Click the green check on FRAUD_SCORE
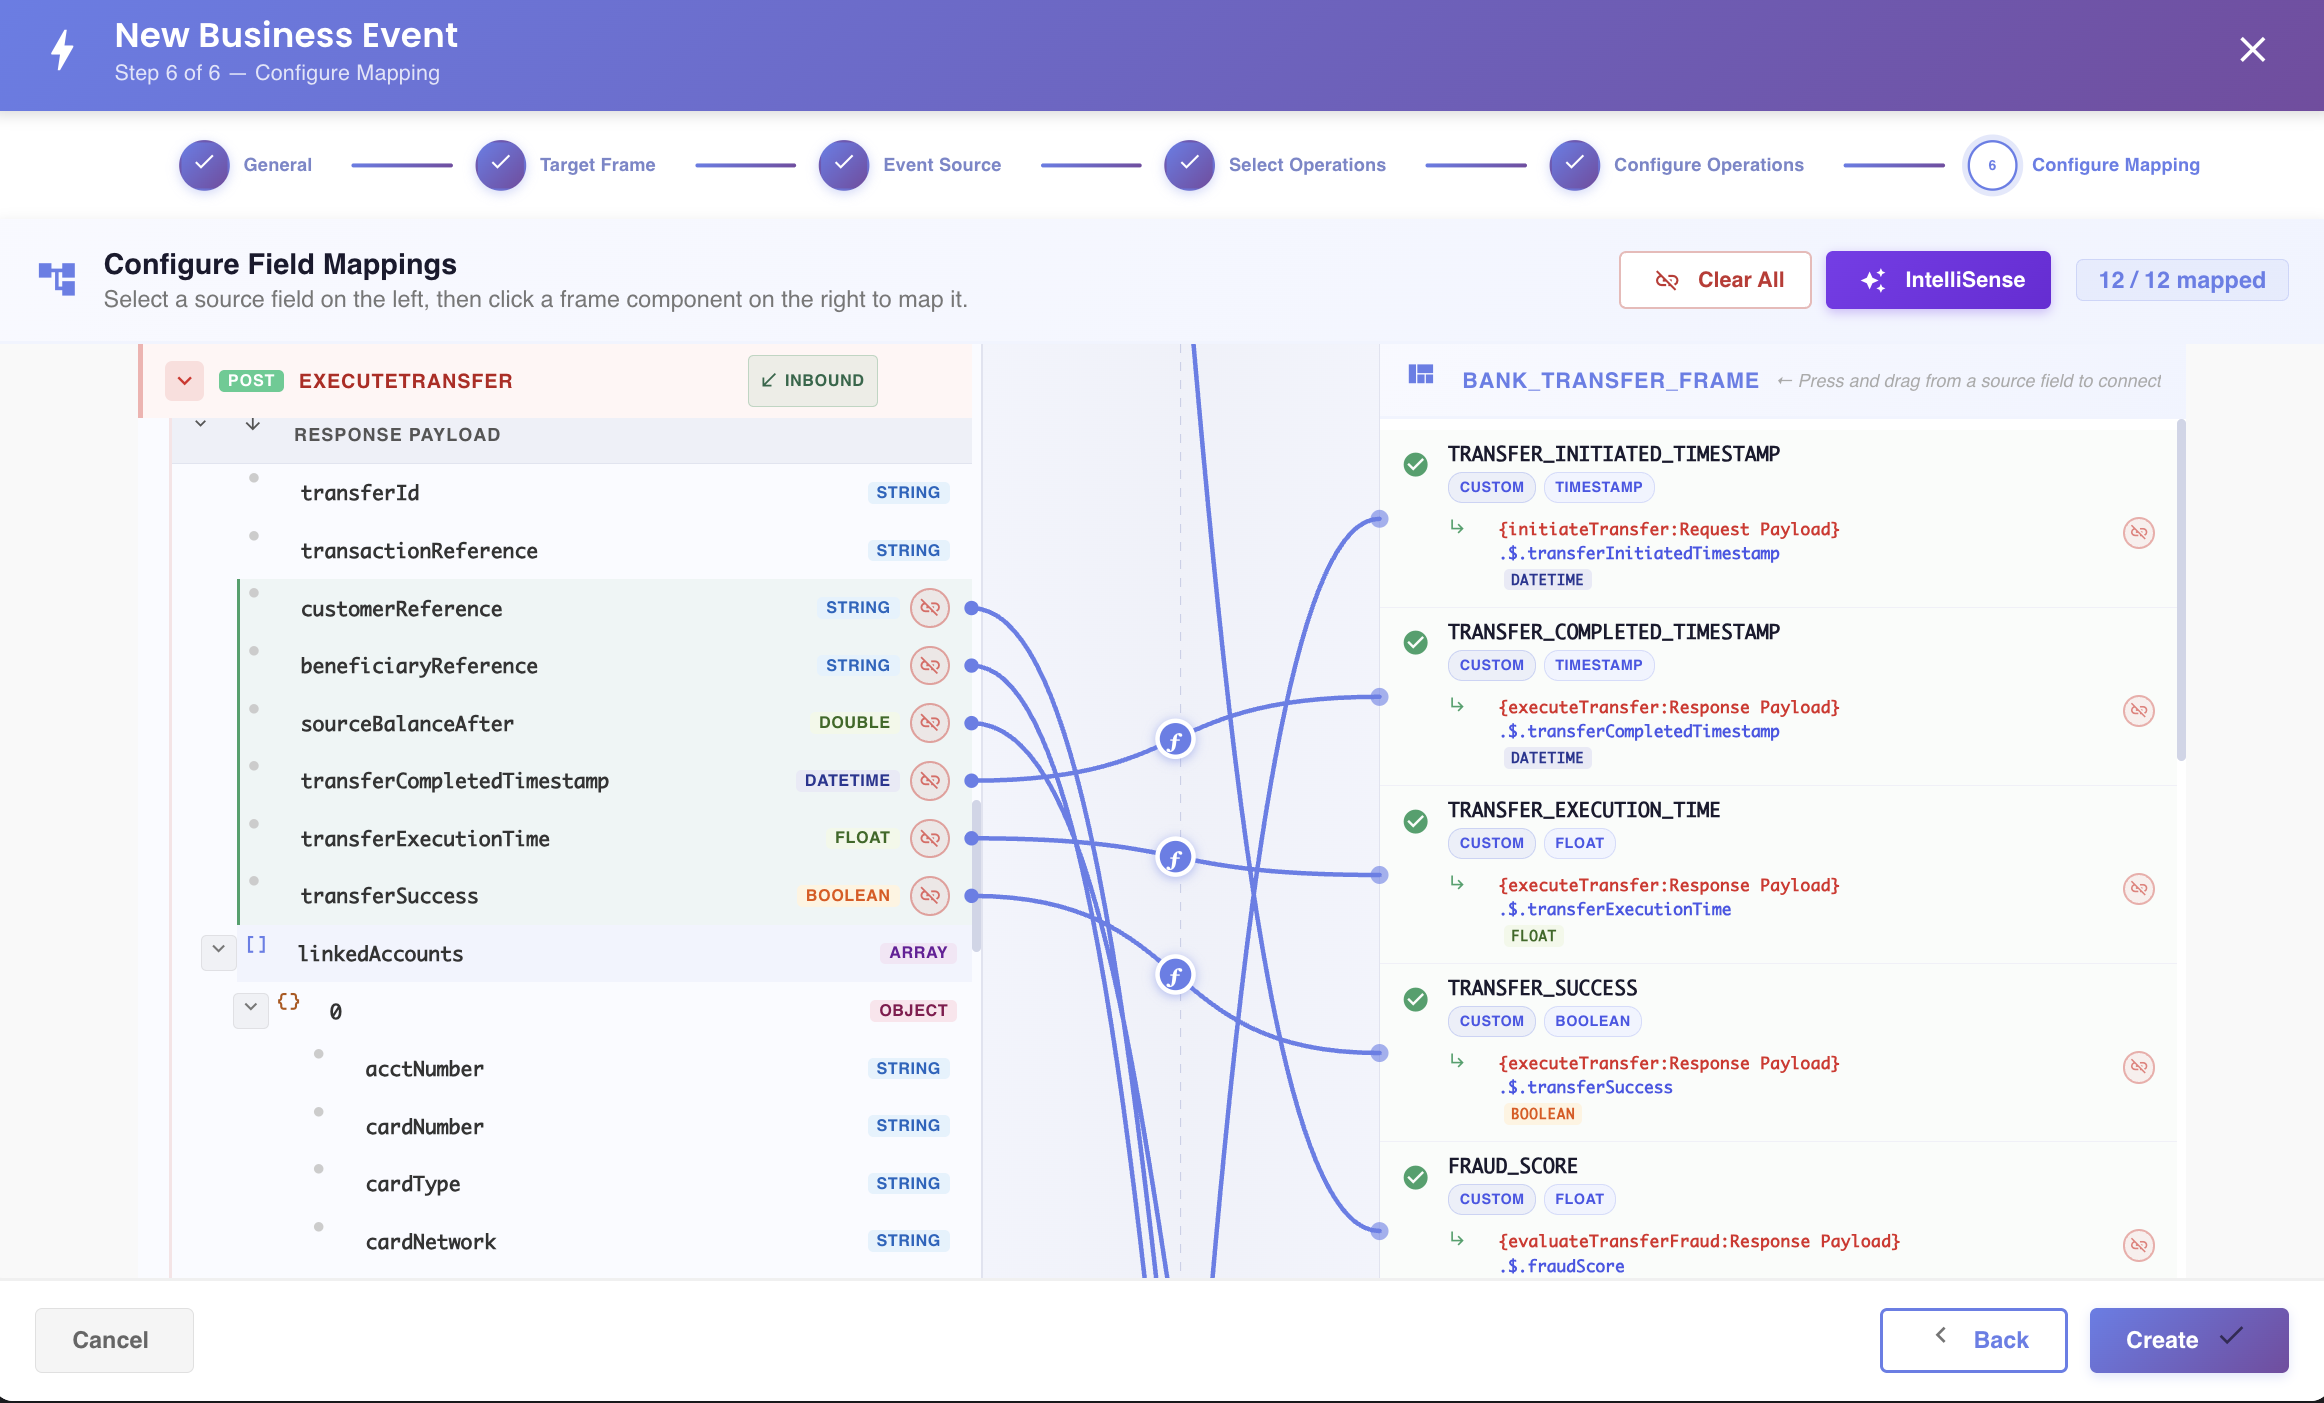Screen dimensions: 2324x1403 pyautogui.click(x=1415, y=1178)
